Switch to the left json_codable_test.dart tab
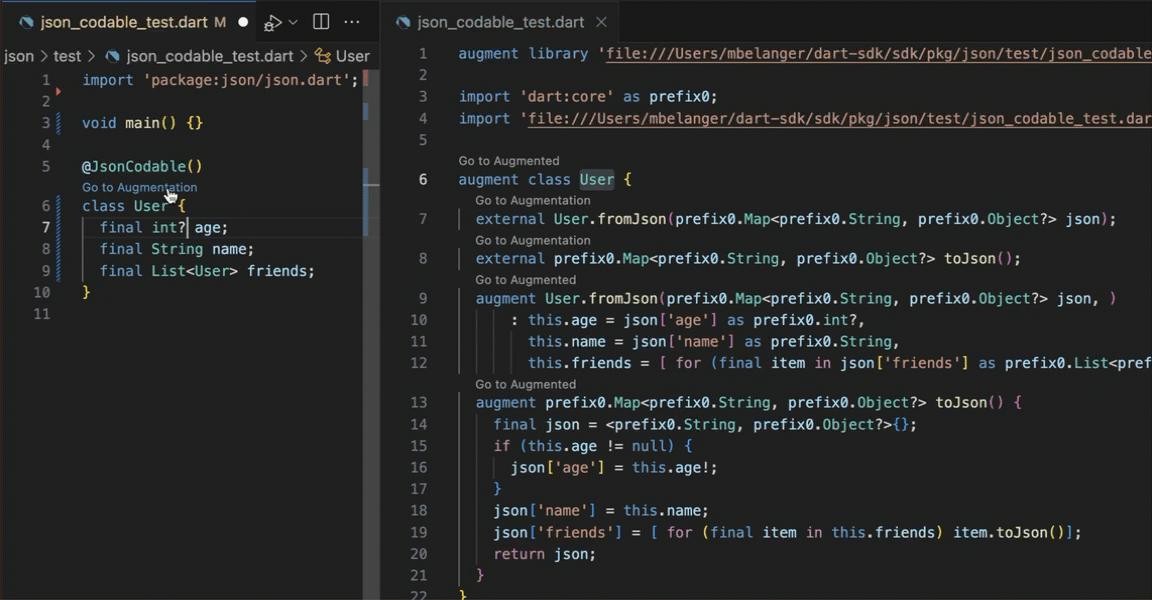 (125, 22)
